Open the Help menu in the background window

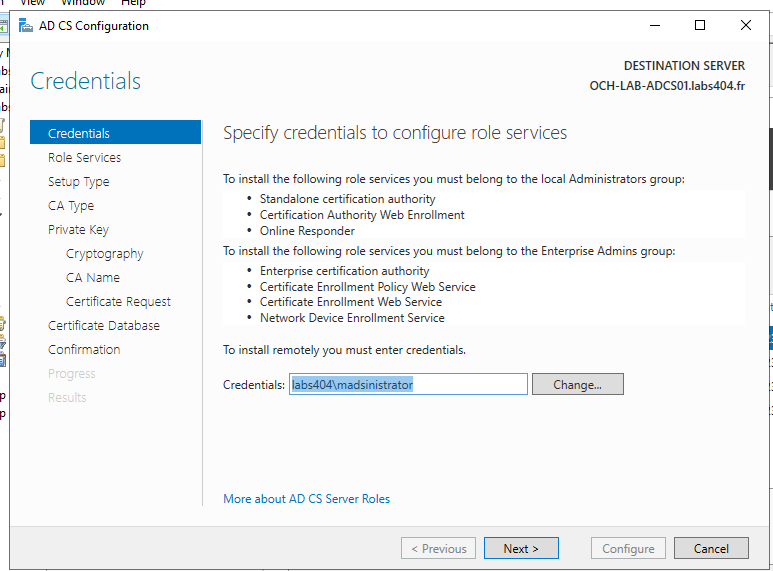point(134,3)
